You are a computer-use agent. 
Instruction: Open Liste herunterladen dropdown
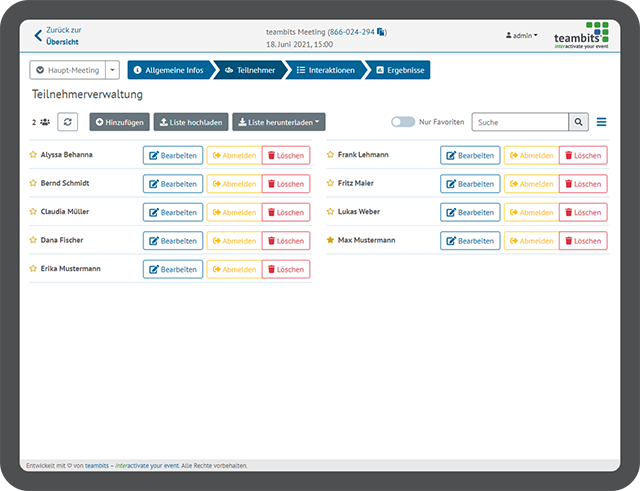pyautogui.click(x=279, y=122)
